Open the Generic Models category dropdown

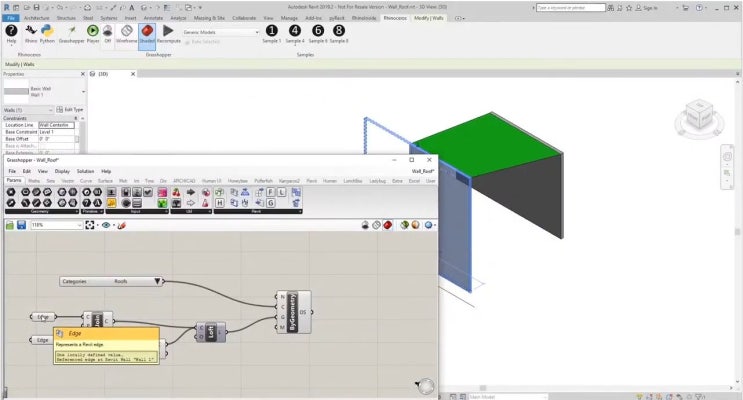coord(221,32)
